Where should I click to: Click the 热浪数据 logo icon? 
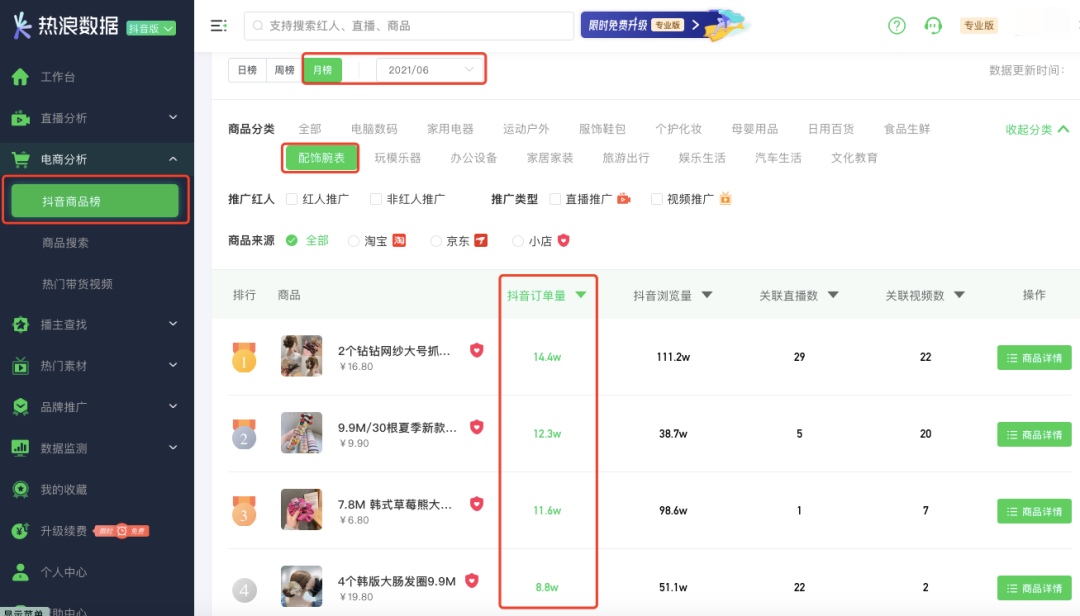point(22,25)
